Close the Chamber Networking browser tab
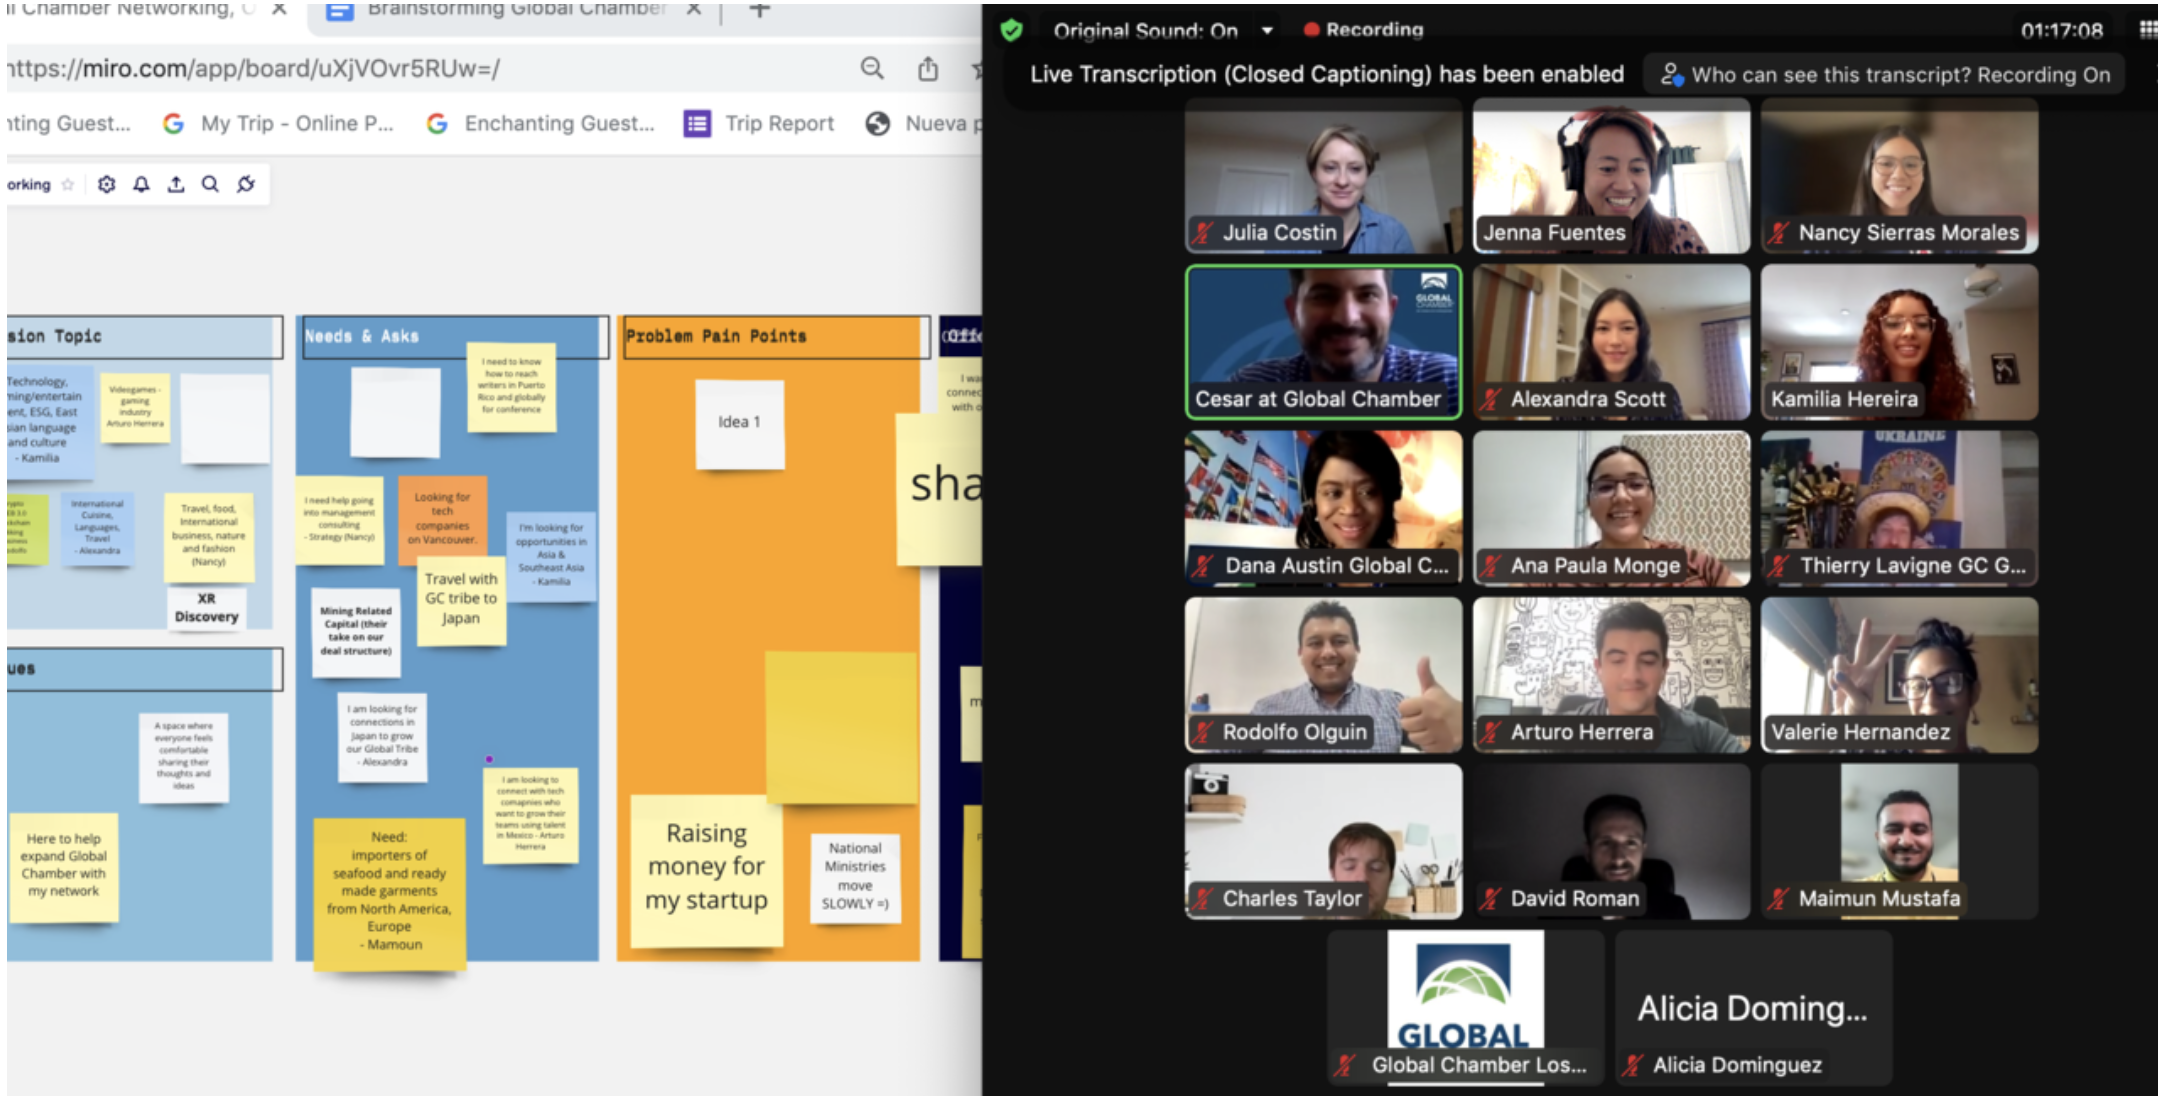Screen dimensions: 2158x1096 (x=279, y=9)
